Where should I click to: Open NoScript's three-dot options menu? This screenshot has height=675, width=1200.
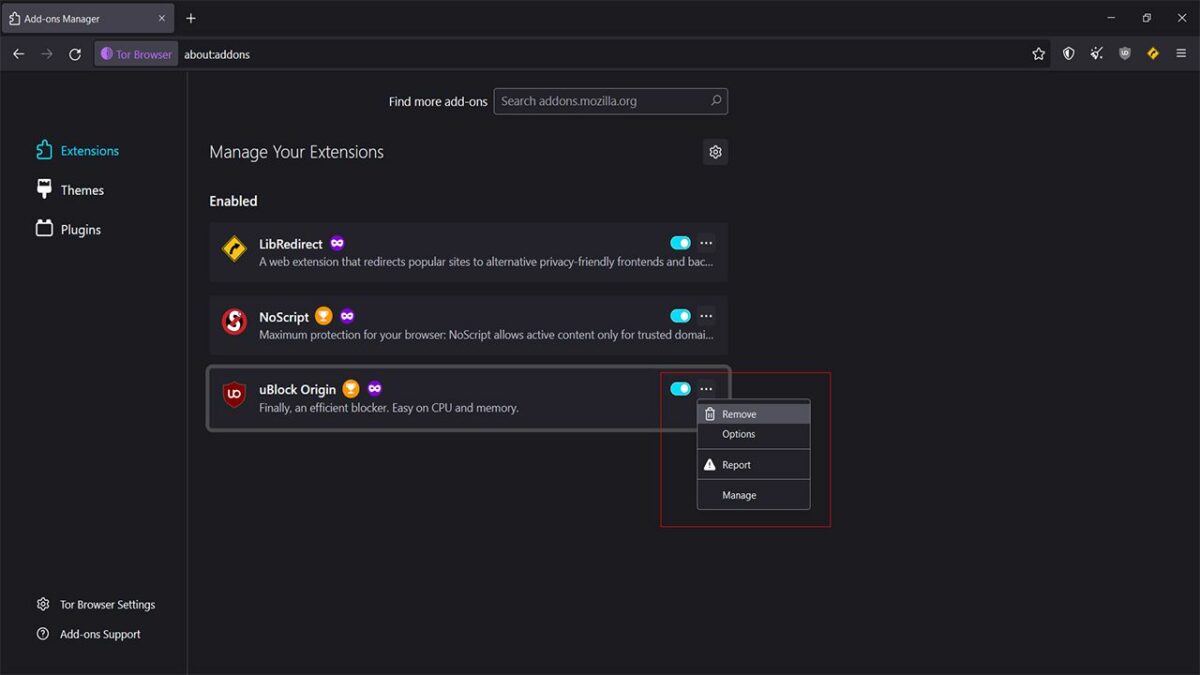(706, 315)
